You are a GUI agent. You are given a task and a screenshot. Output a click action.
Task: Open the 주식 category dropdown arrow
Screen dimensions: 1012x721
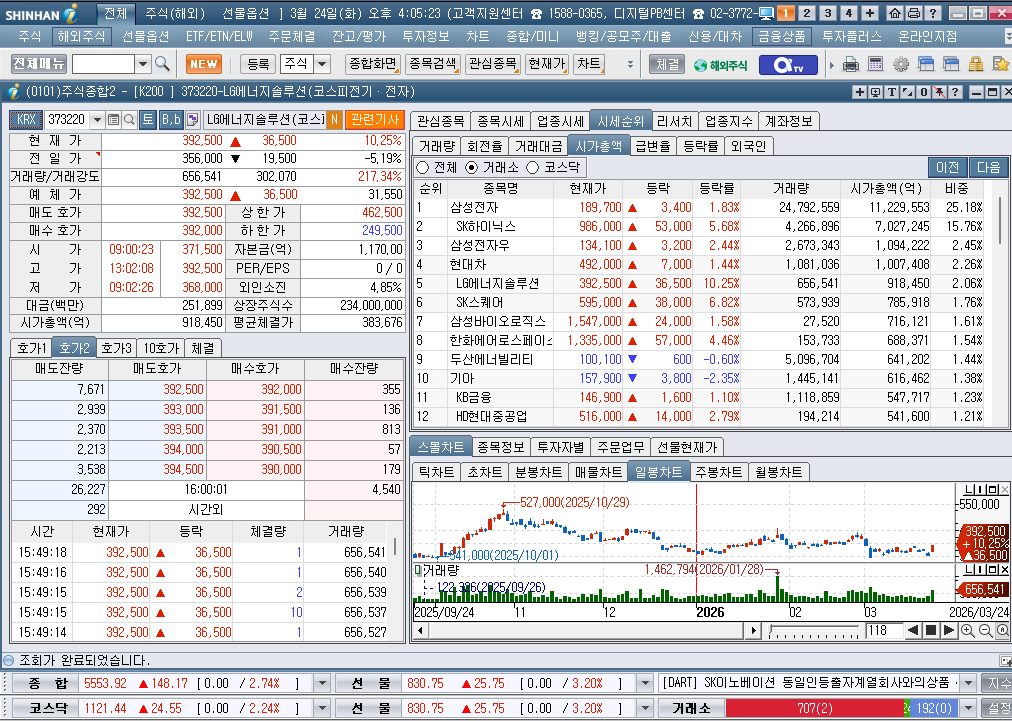322,63
